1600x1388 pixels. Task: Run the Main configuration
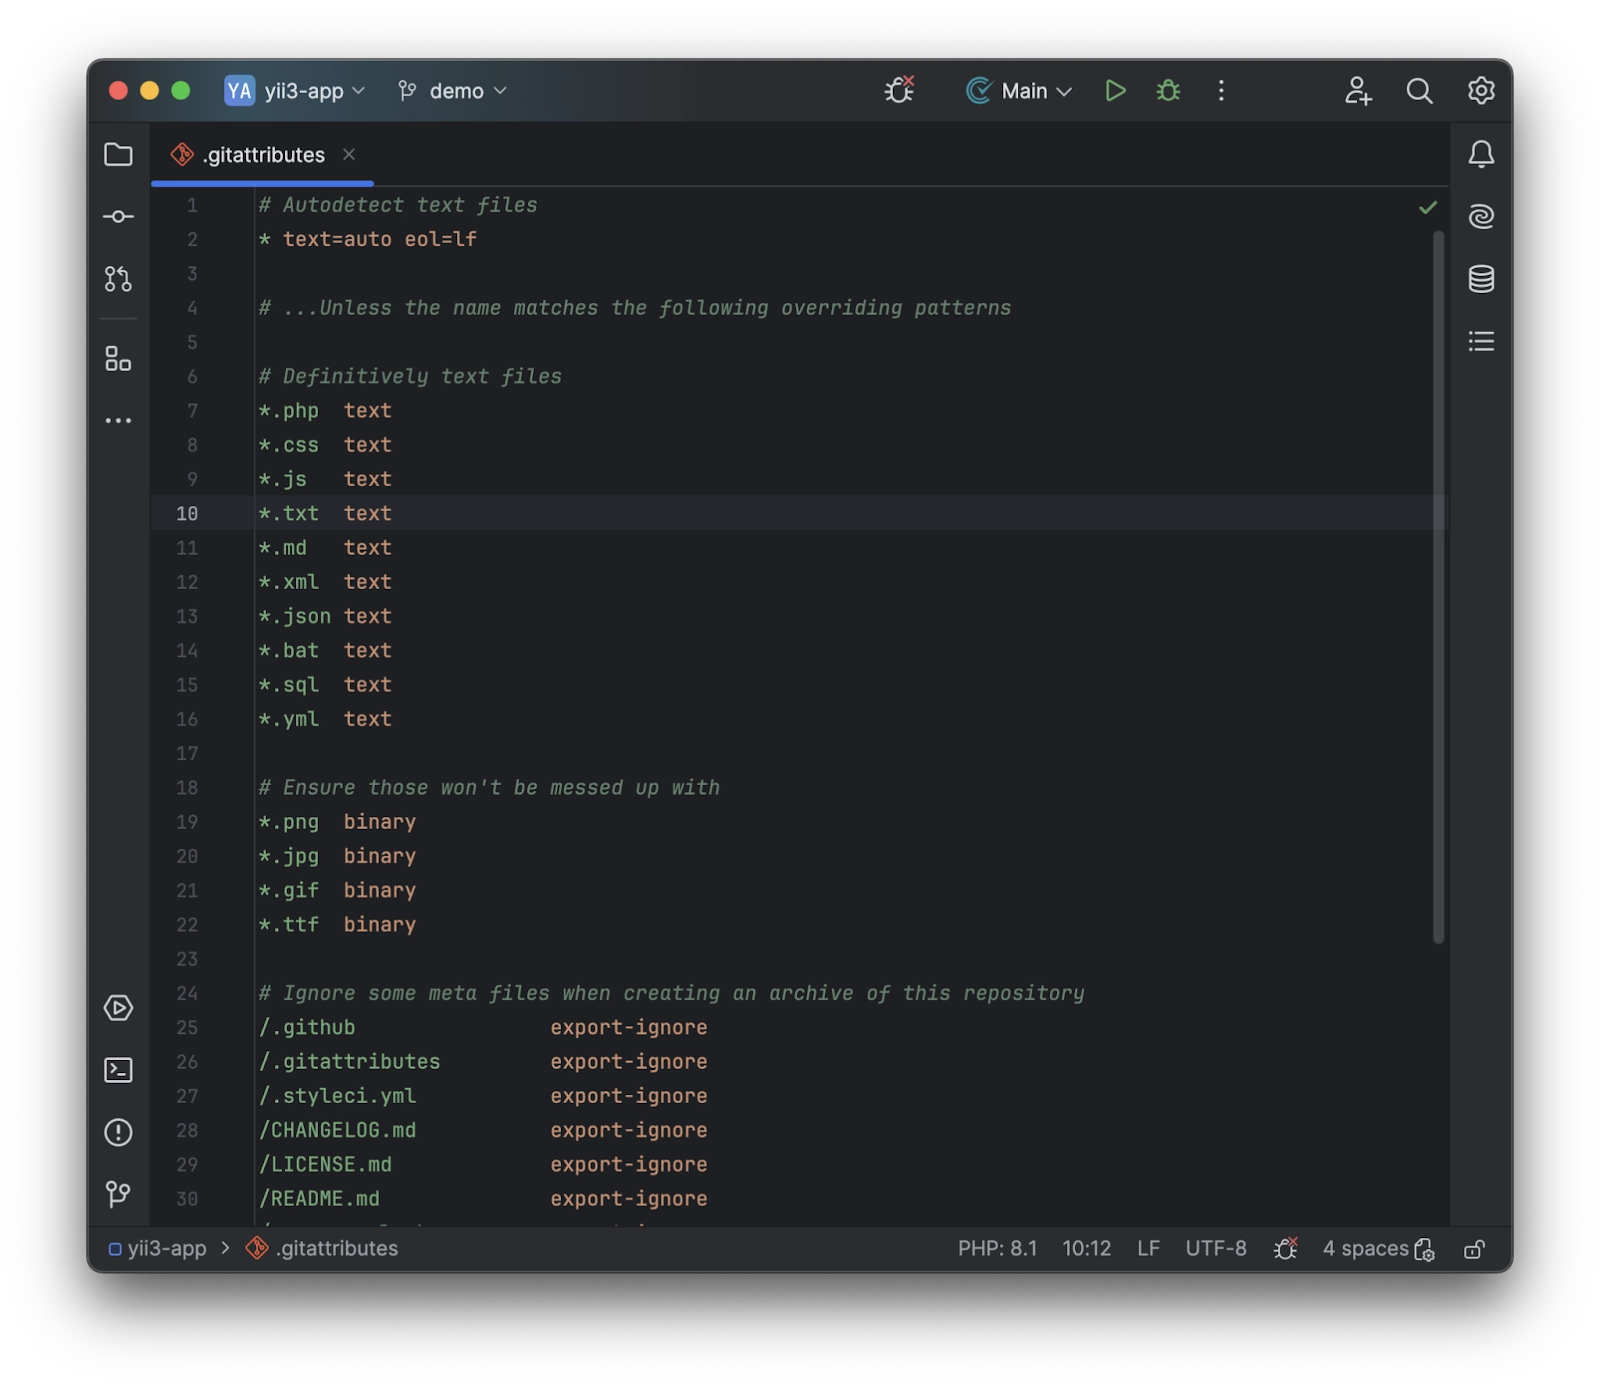(1115, 90)
